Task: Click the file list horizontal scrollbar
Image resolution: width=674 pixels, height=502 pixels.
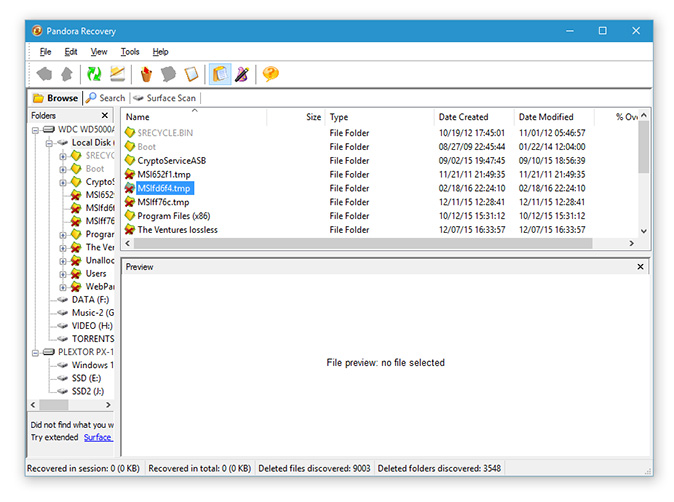Action: 363,243
